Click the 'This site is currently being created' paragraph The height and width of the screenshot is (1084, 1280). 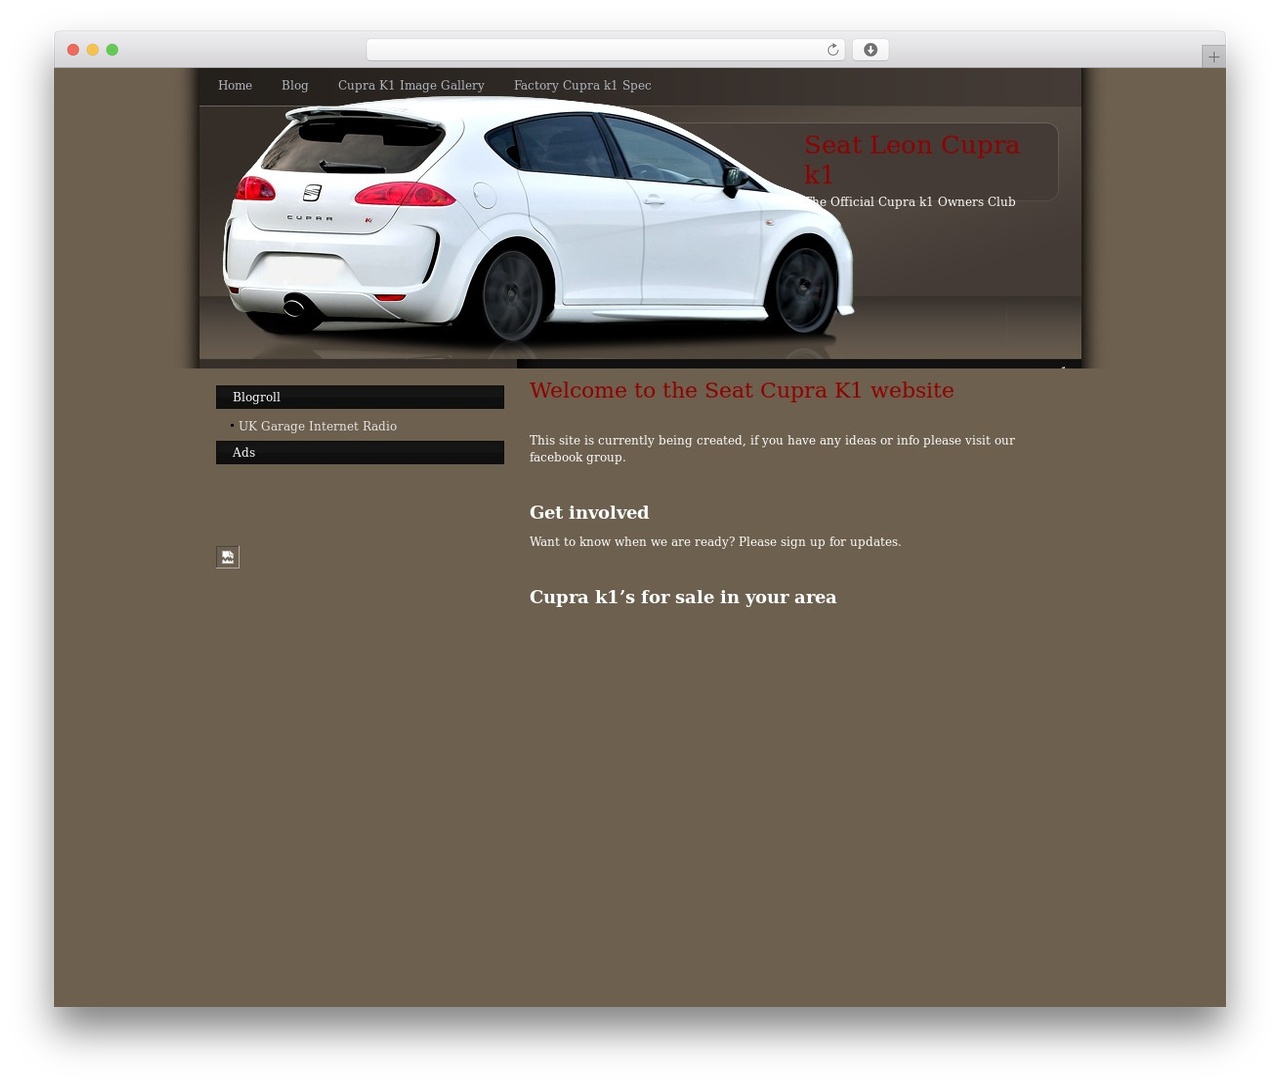click(772, 449)
